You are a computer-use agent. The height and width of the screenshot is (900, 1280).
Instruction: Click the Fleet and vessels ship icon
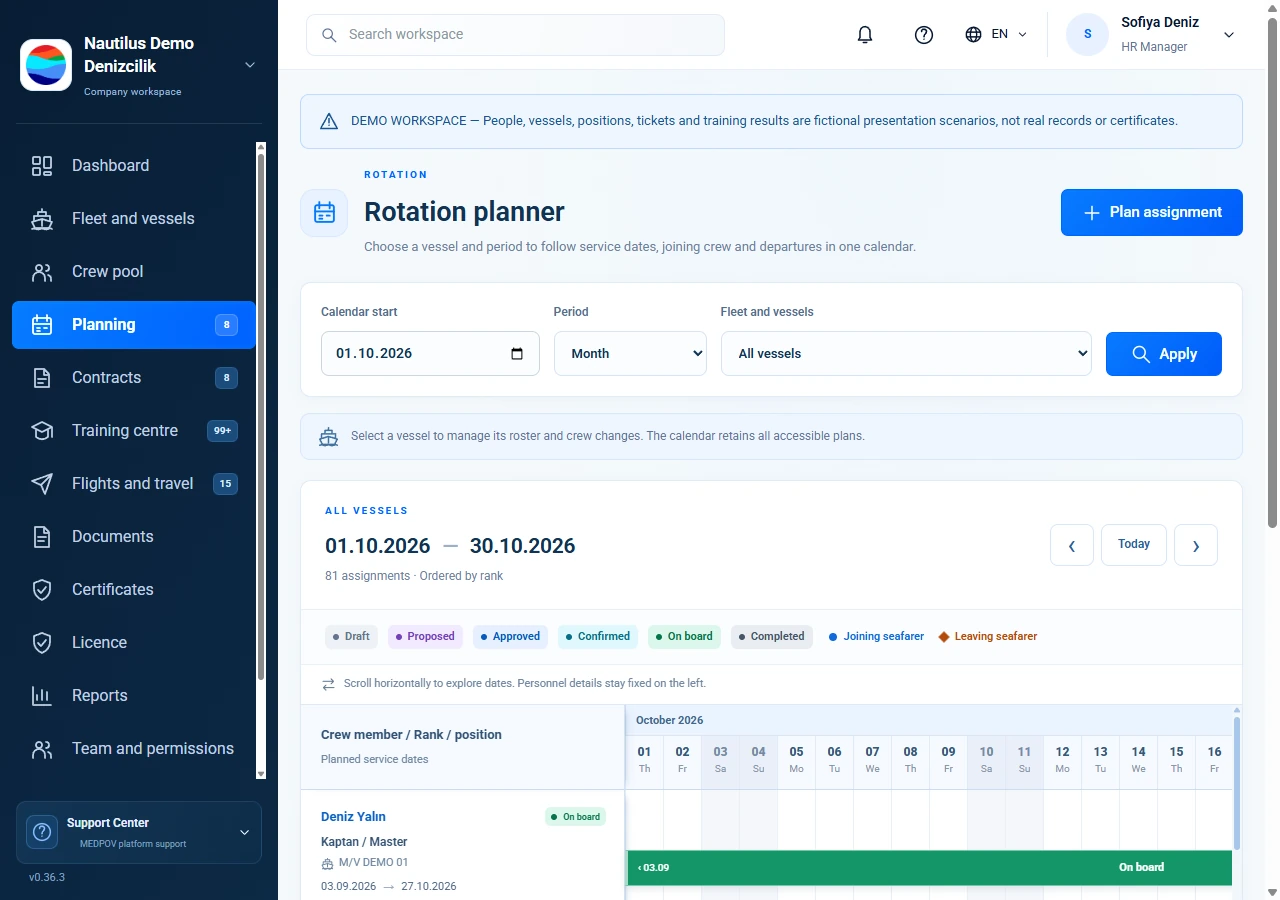pyautogui.click(x=42, y=219)
